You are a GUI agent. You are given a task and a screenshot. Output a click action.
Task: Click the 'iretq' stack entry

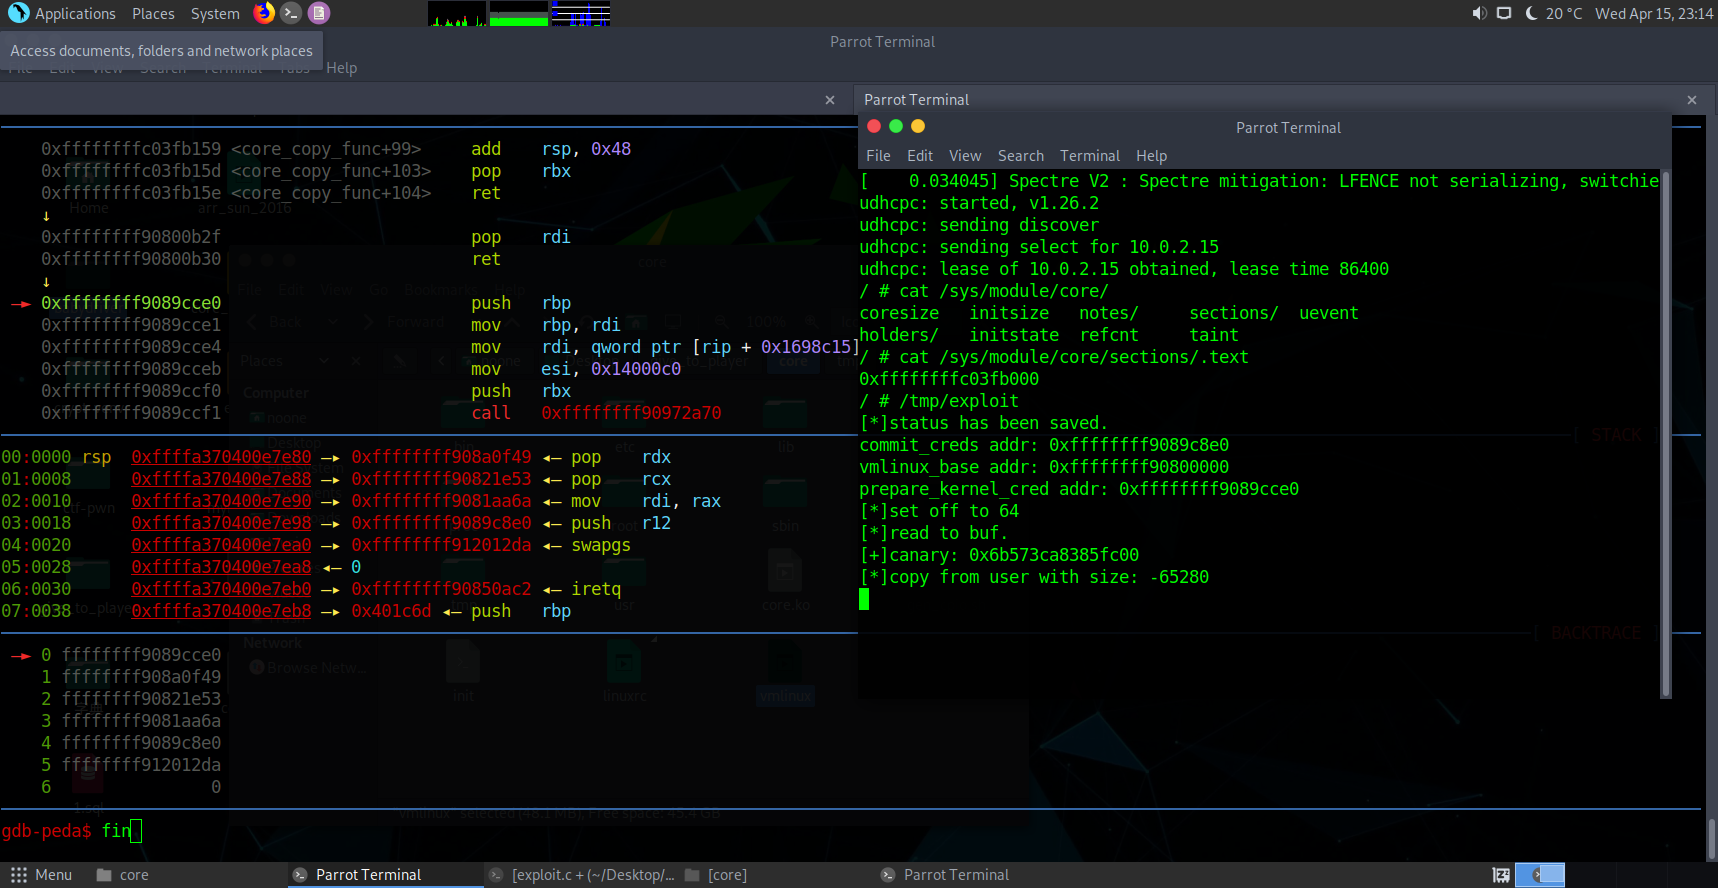pos(596,589)
